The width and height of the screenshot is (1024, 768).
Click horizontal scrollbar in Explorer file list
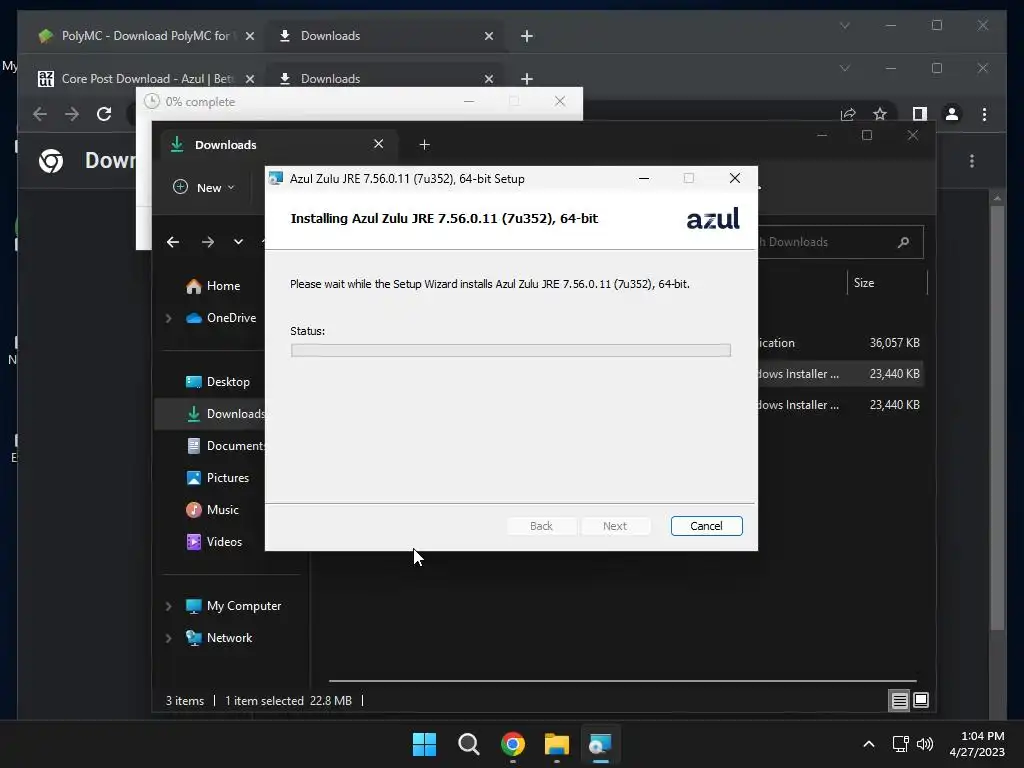tap(622, 680)
